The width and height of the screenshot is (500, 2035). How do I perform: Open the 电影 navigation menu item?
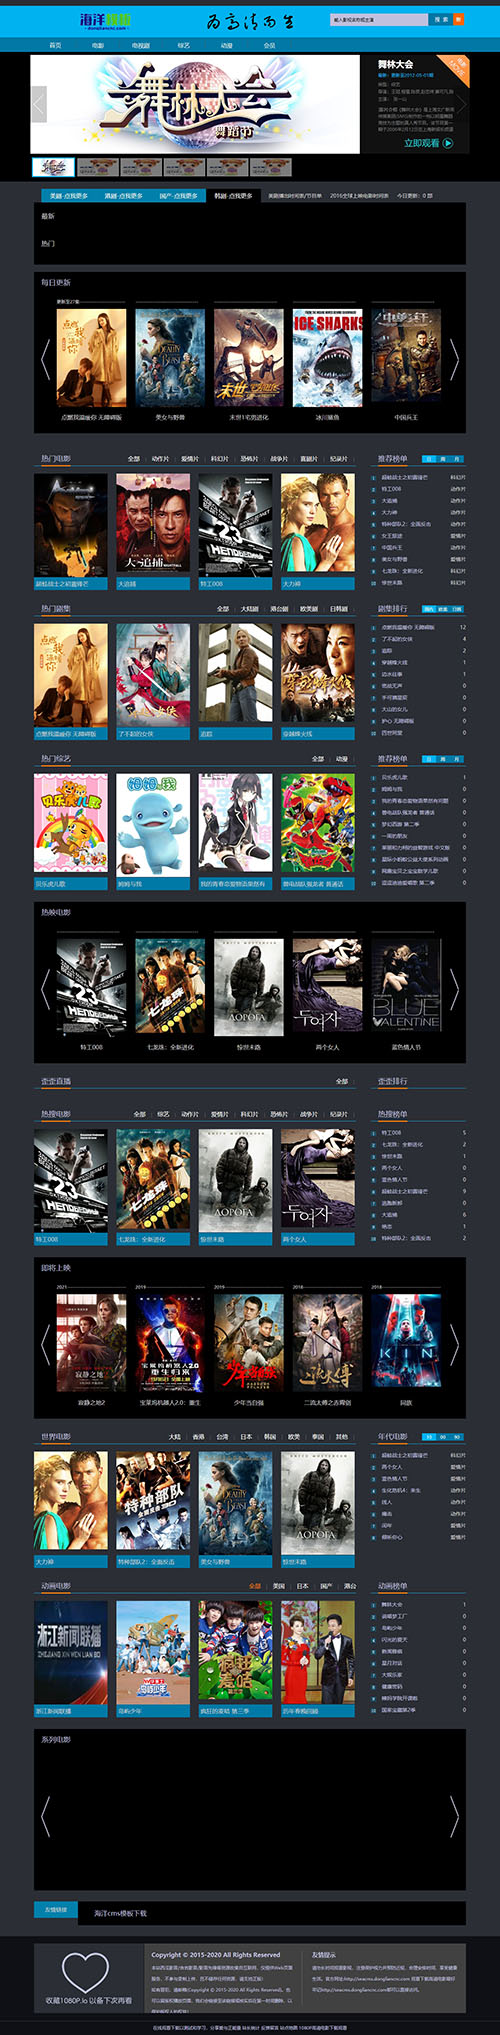click(x=98, y=46)
